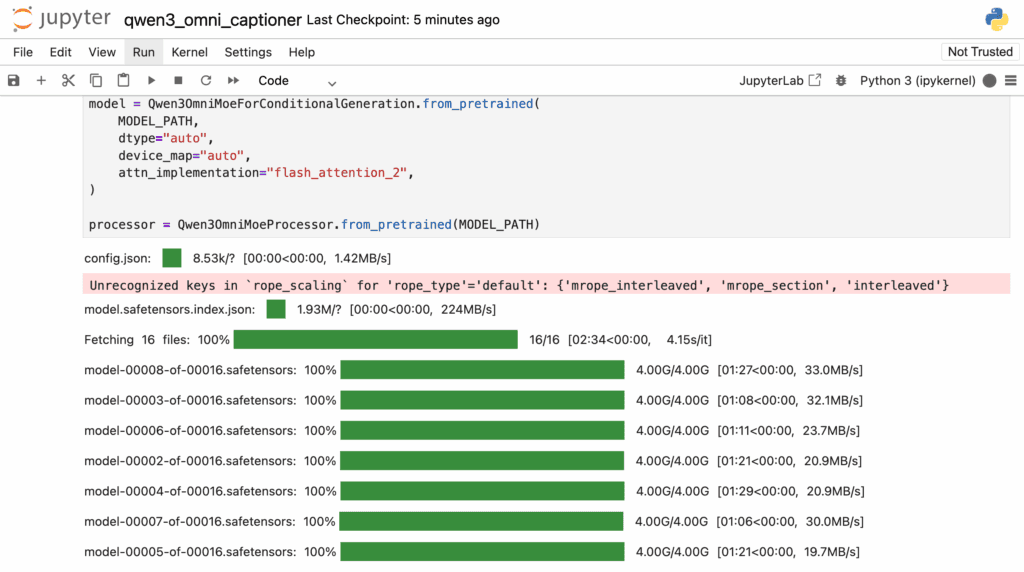Restart kernel and run all cells
This screenshot has width=1024, height=572.
click(x=233, y=81)
